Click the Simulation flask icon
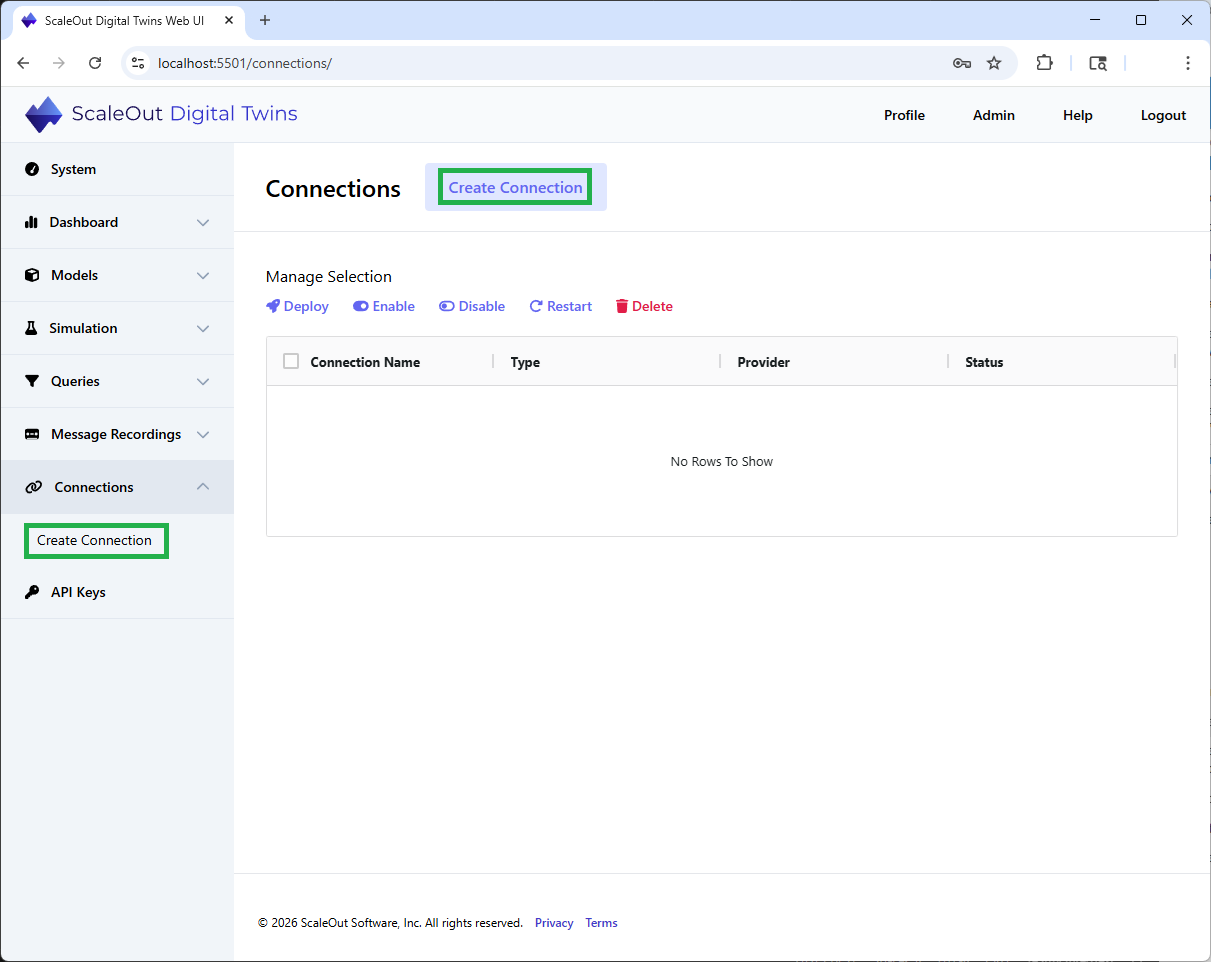The image size is (1211, 962). [31, 328]
